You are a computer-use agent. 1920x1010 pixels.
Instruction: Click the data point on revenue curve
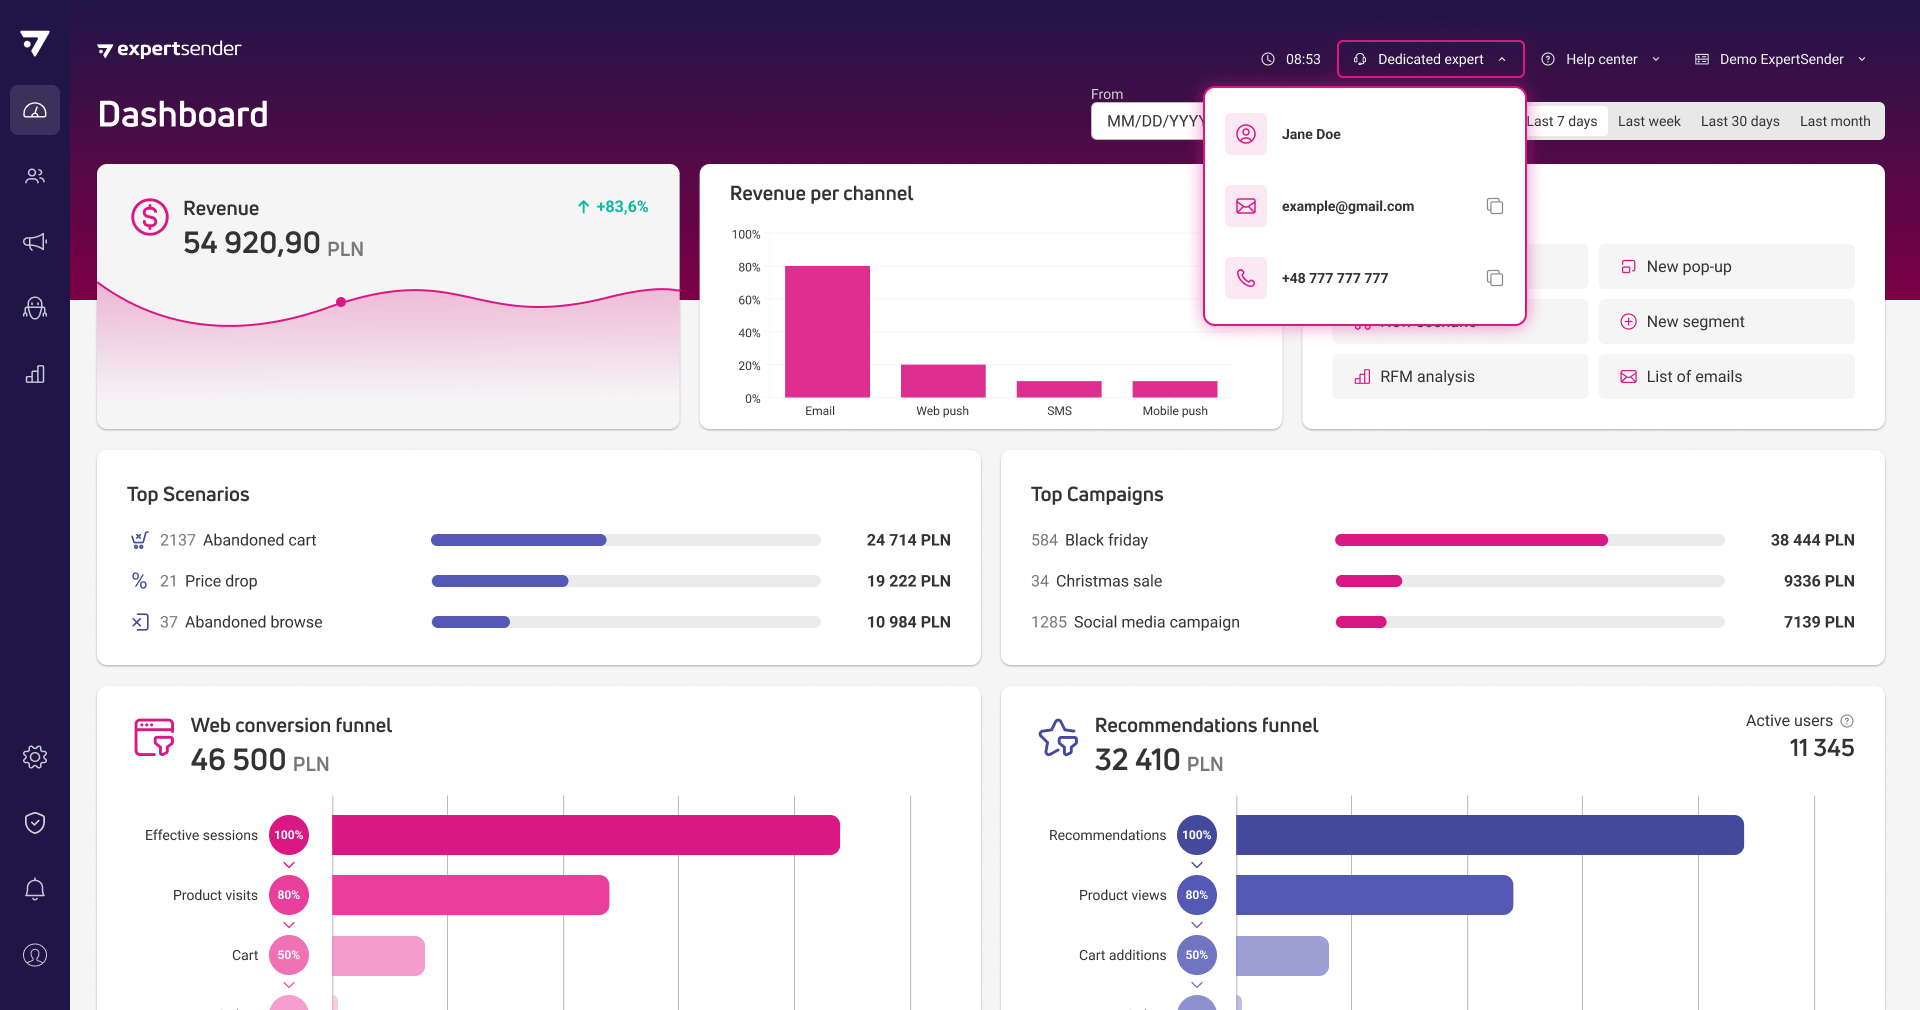click(x=341, y=302)
